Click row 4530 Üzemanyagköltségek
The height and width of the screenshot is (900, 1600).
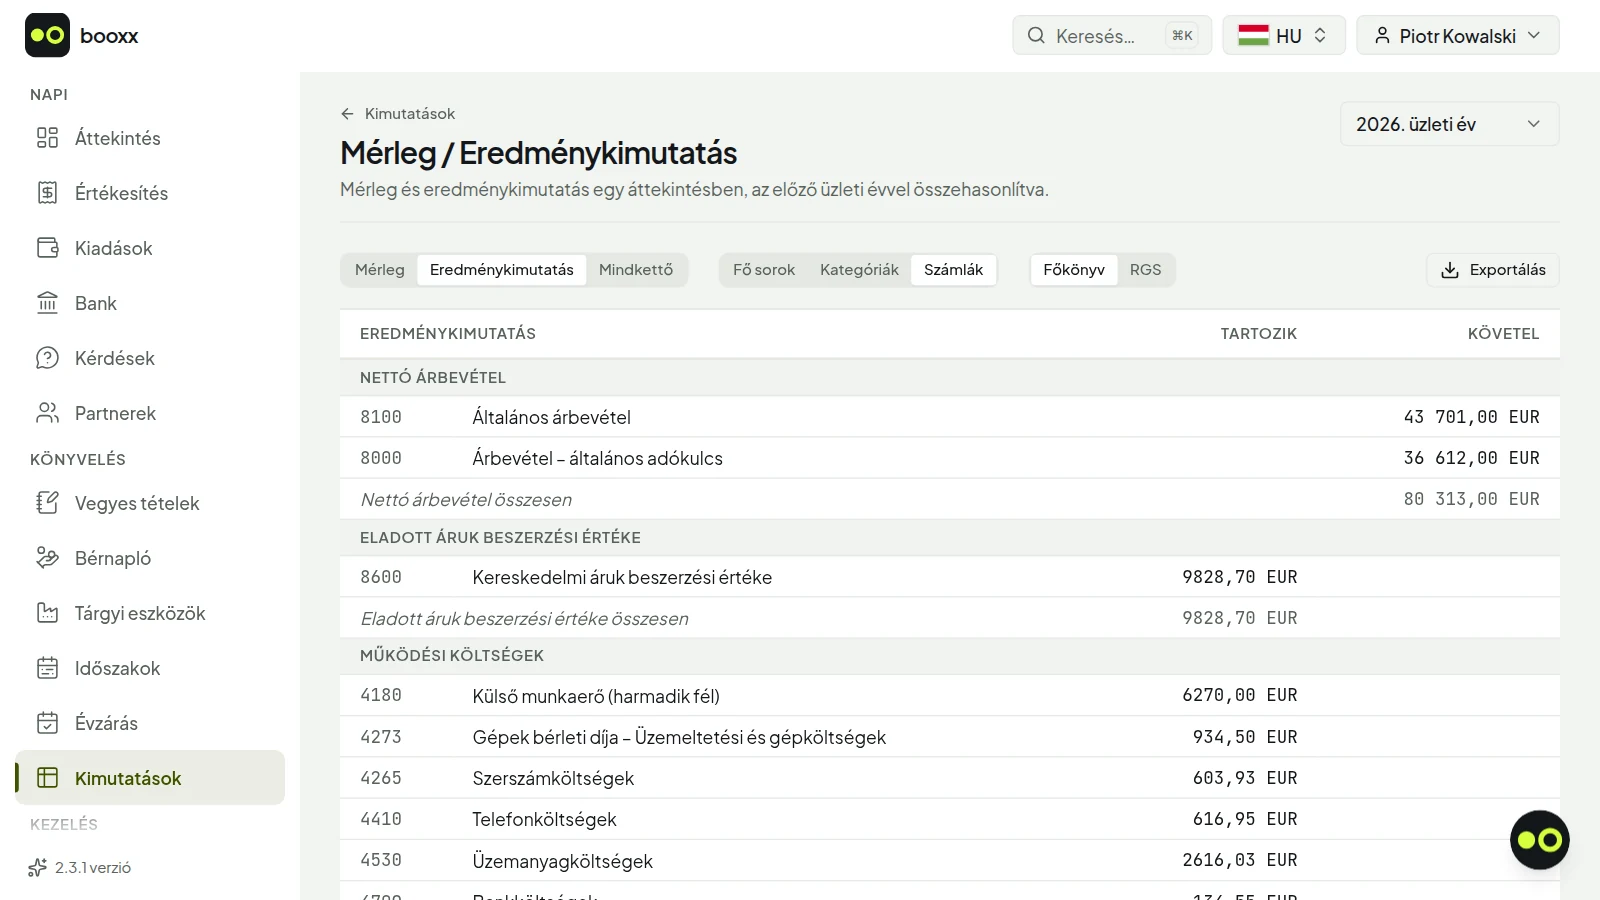tap(950, 860)
